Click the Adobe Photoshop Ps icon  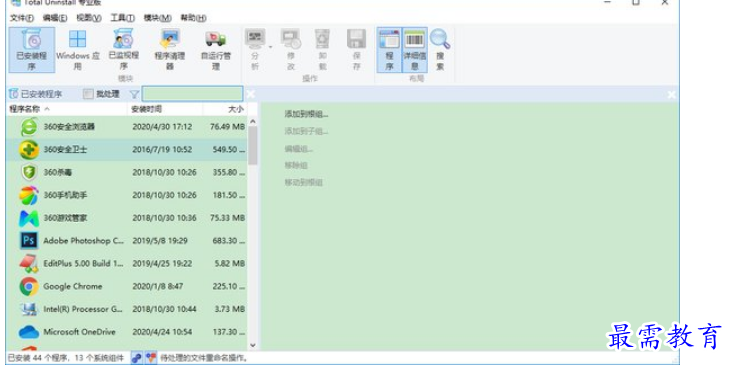(29, 241)
